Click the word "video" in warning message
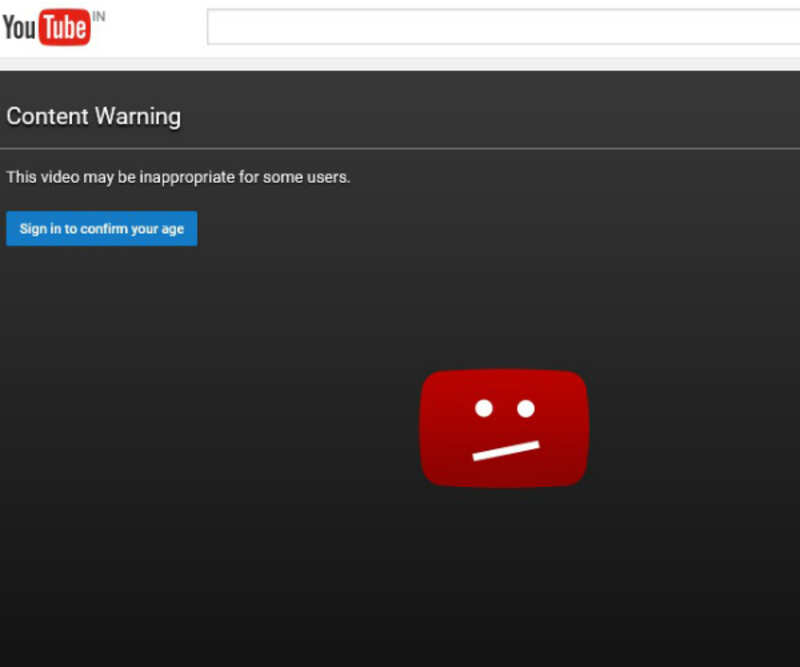The image size is (800, 667). (x=59, y=177)
